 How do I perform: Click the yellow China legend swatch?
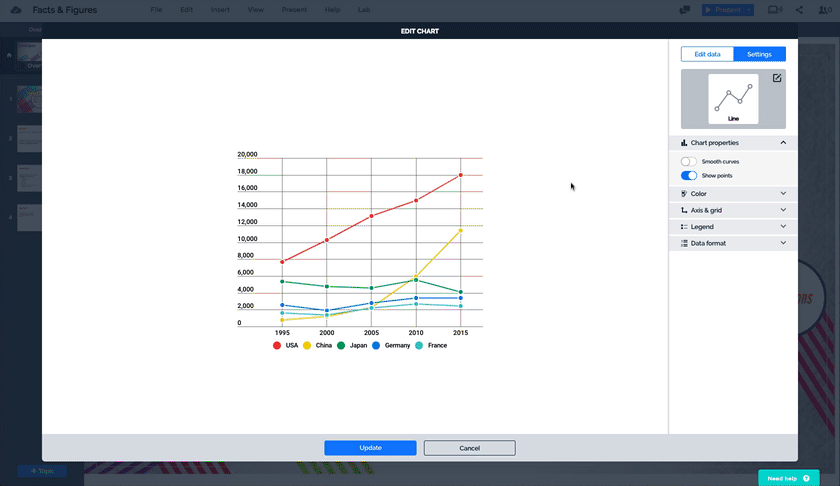click(307, 345)
